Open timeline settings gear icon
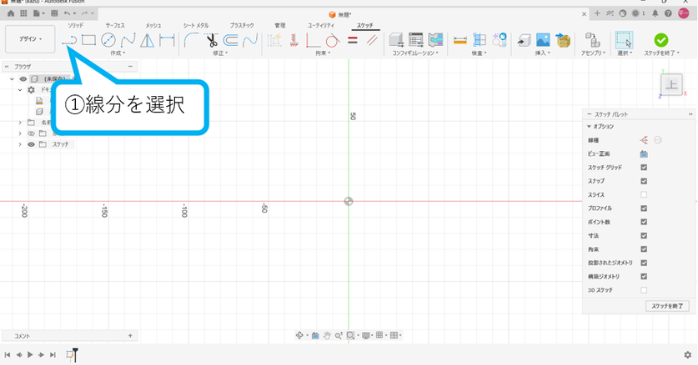This screenshot has height=365, width=698. 688,355
